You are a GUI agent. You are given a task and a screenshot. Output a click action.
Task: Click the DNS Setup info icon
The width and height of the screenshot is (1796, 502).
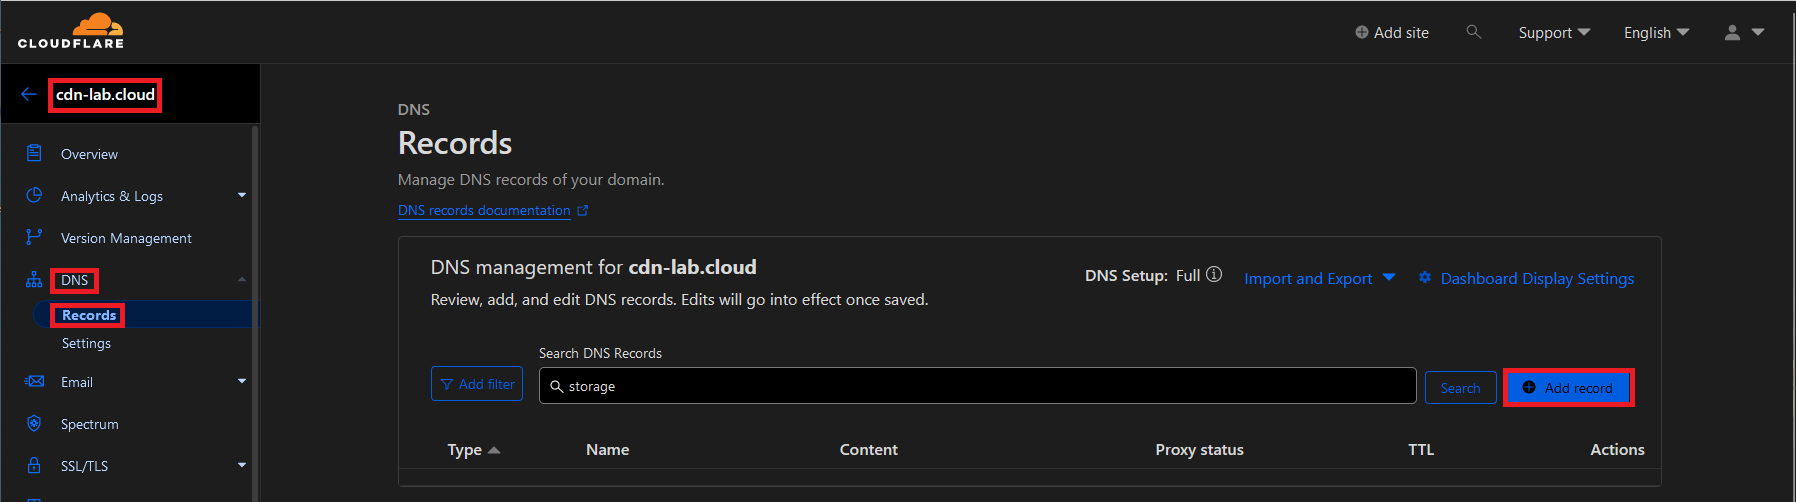click(x=1214, y=275)
